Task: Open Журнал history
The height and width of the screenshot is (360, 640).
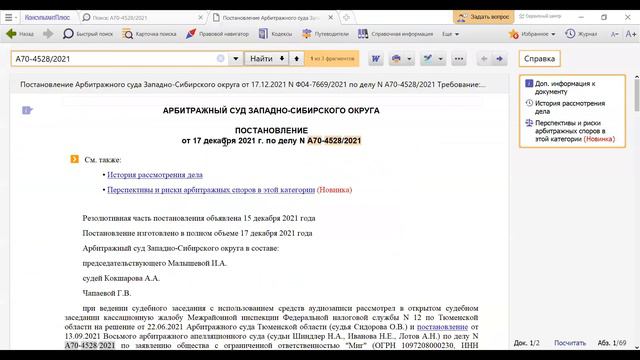Action: [581, 34]
